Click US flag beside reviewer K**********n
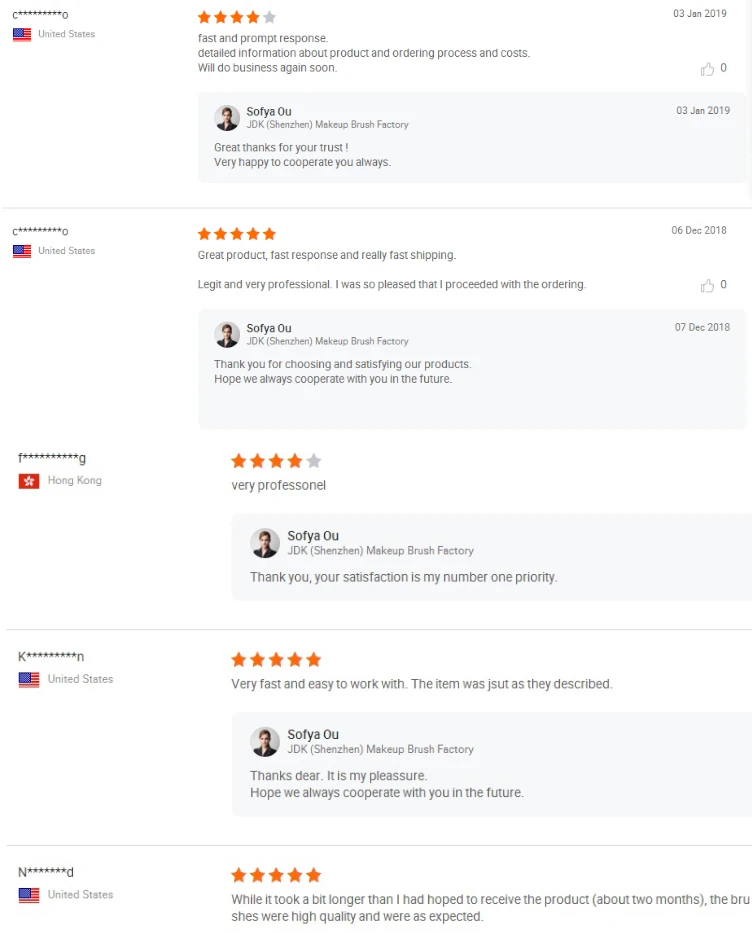Viewport: 752px width, 933px height. pyautogui.click(x=29, y=679)
